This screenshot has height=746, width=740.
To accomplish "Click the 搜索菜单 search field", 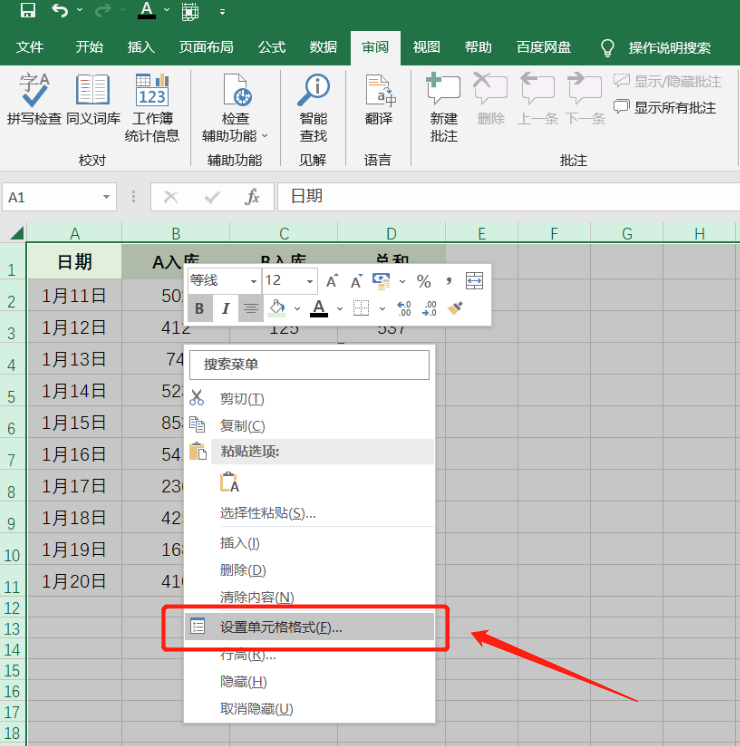I will tap(309, 365).
